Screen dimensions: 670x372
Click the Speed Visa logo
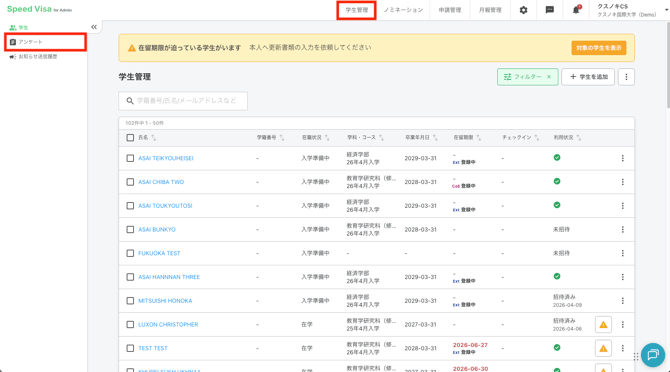pyautogui.click(x=39, y=9)
